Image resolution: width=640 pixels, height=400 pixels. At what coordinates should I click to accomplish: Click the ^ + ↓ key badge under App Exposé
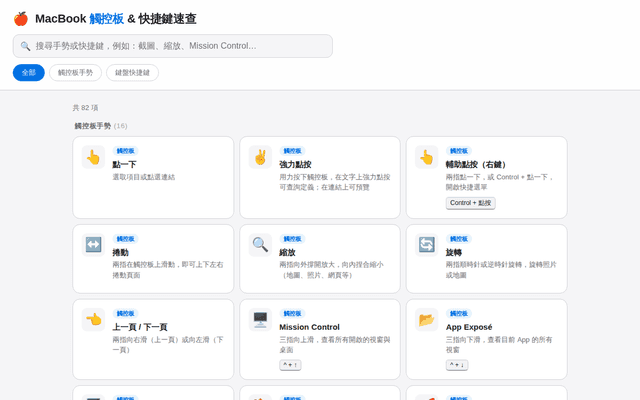[457, 365]
